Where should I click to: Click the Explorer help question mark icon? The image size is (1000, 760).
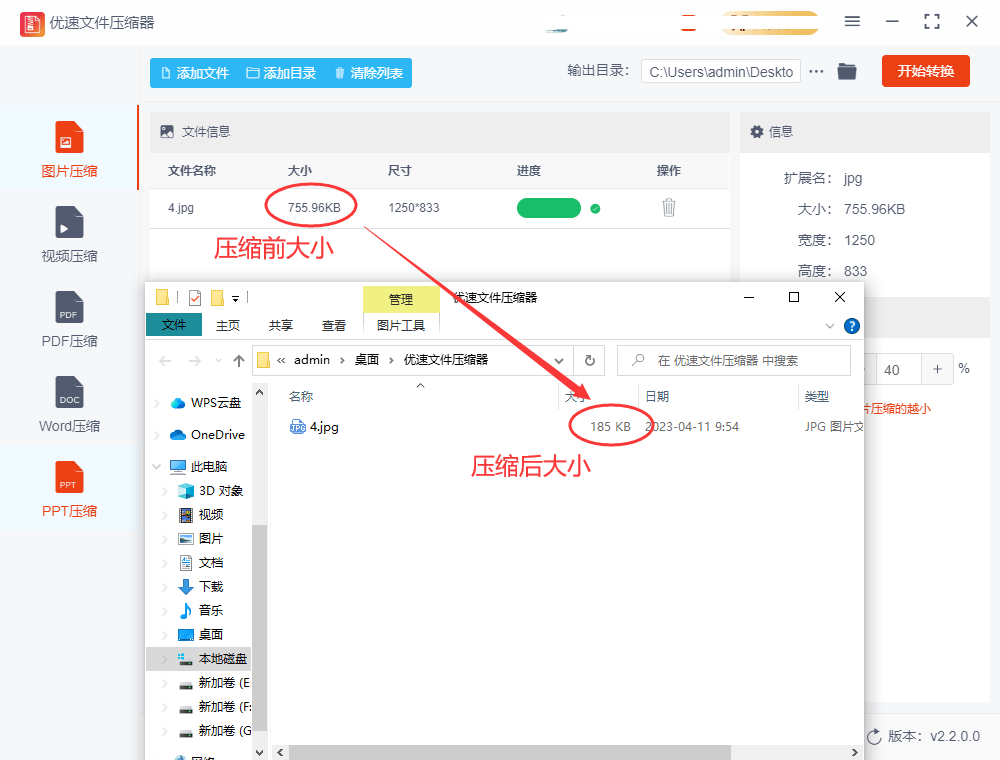coord(851,326)
